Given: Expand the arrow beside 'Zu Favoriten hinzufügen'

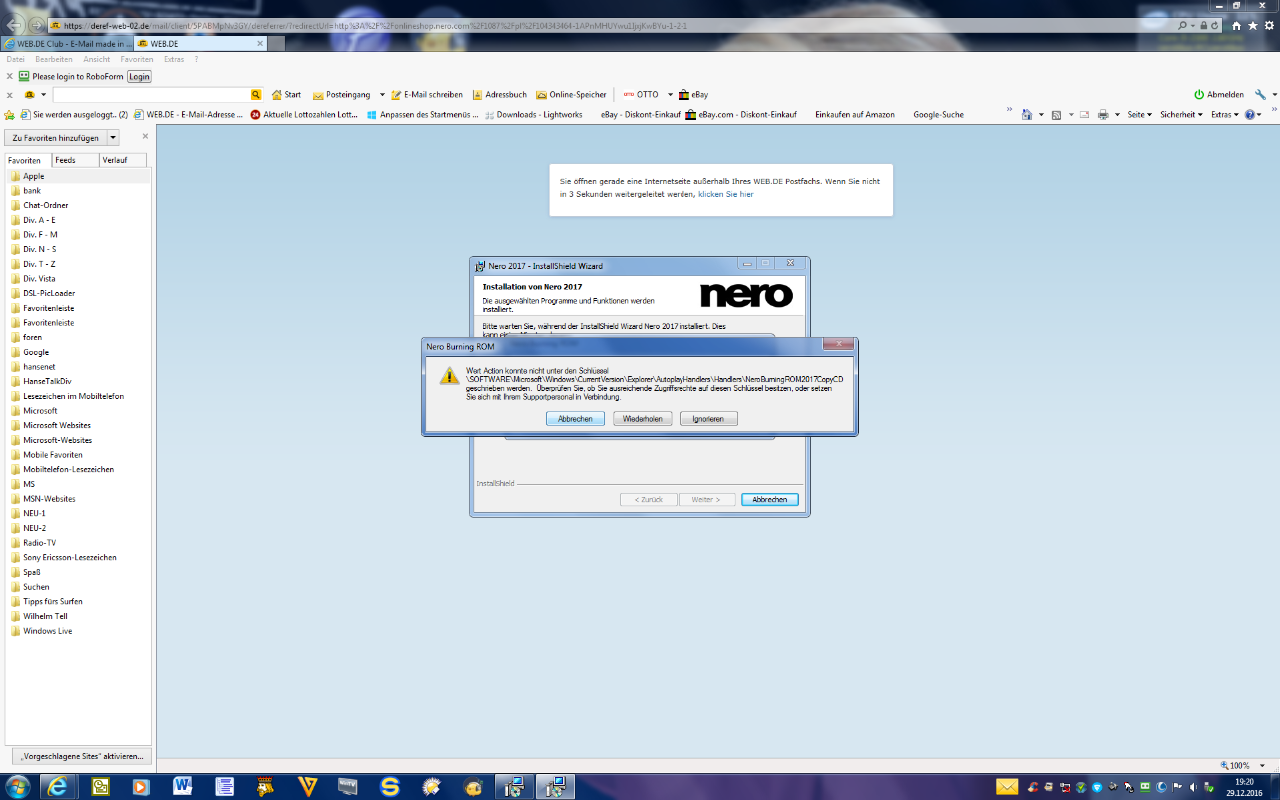Looking at the screenshot, I should 113,138.
